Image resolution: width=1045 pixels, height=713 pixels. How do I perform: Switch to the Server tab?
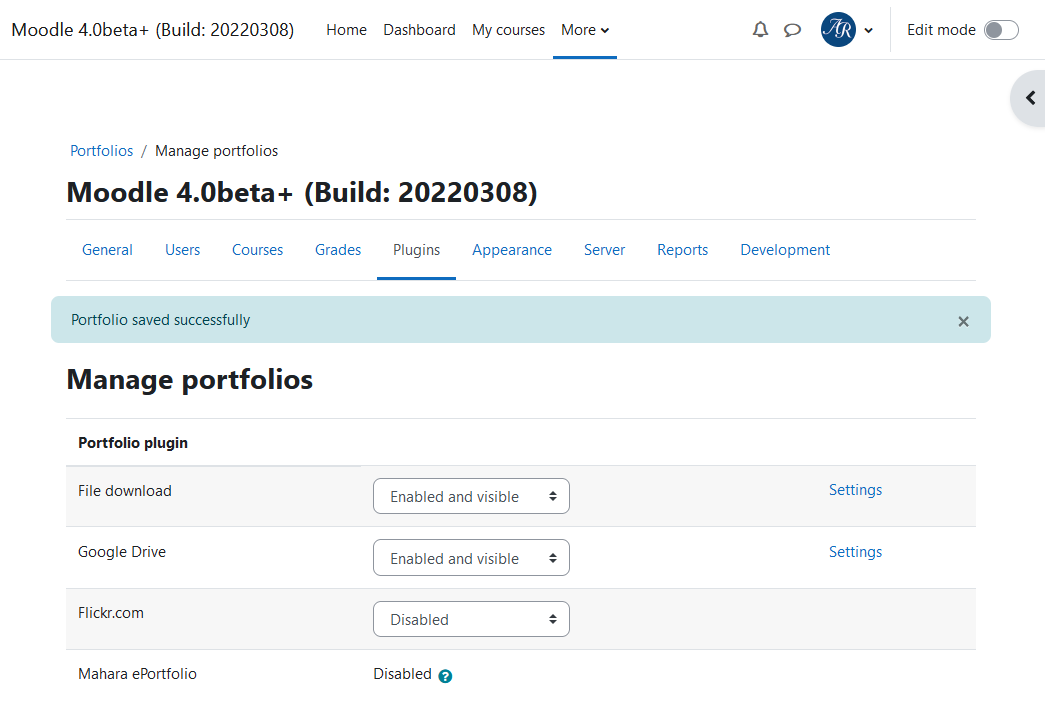[x=604, y=250]
